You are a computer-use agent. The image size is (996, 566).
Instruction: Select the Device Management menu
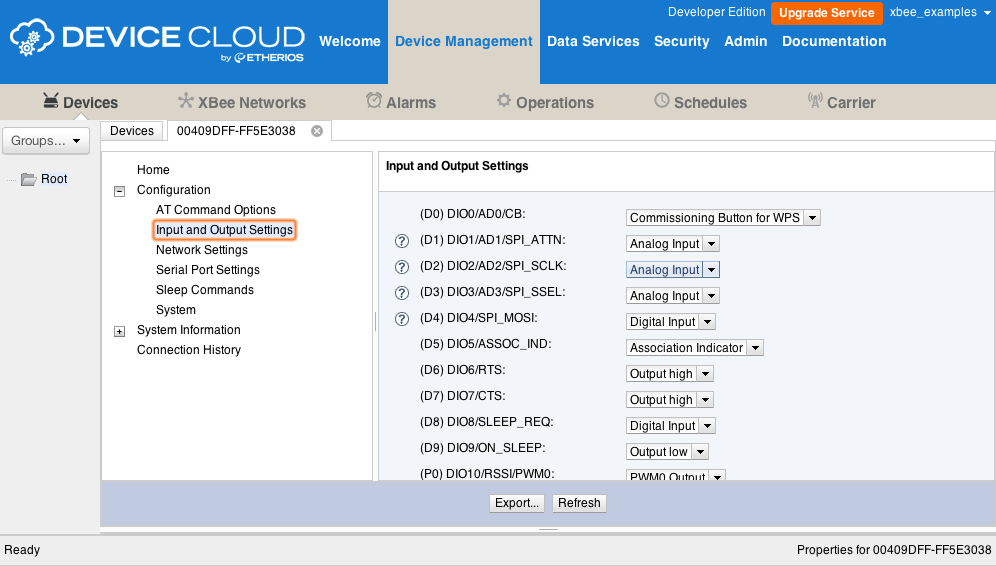pos(464,41)
